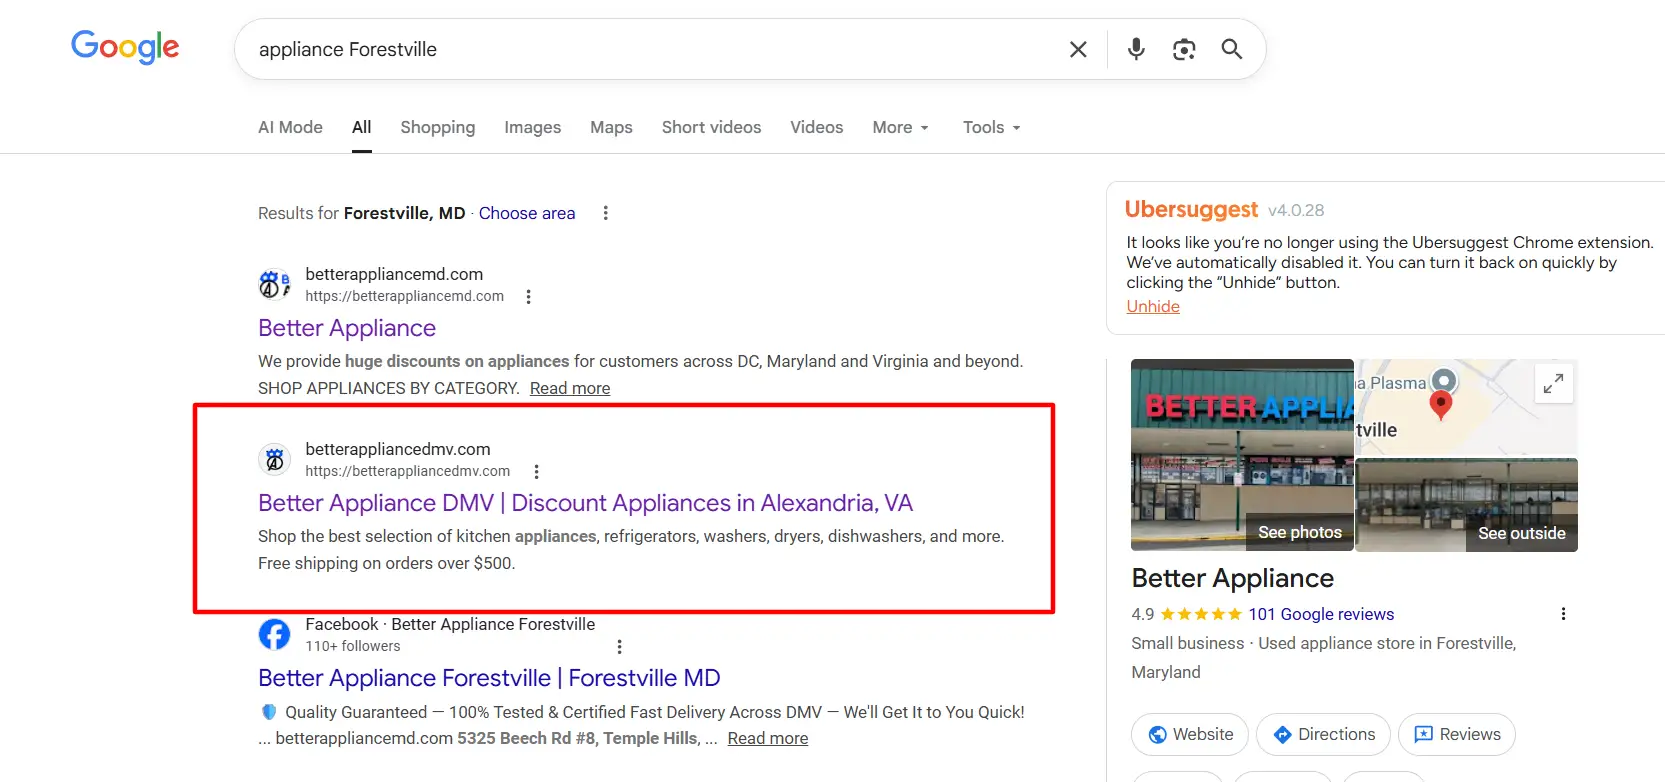Screen dimensions: 1665x782
Task: Open location results options menu
Action: coord(605,213)
